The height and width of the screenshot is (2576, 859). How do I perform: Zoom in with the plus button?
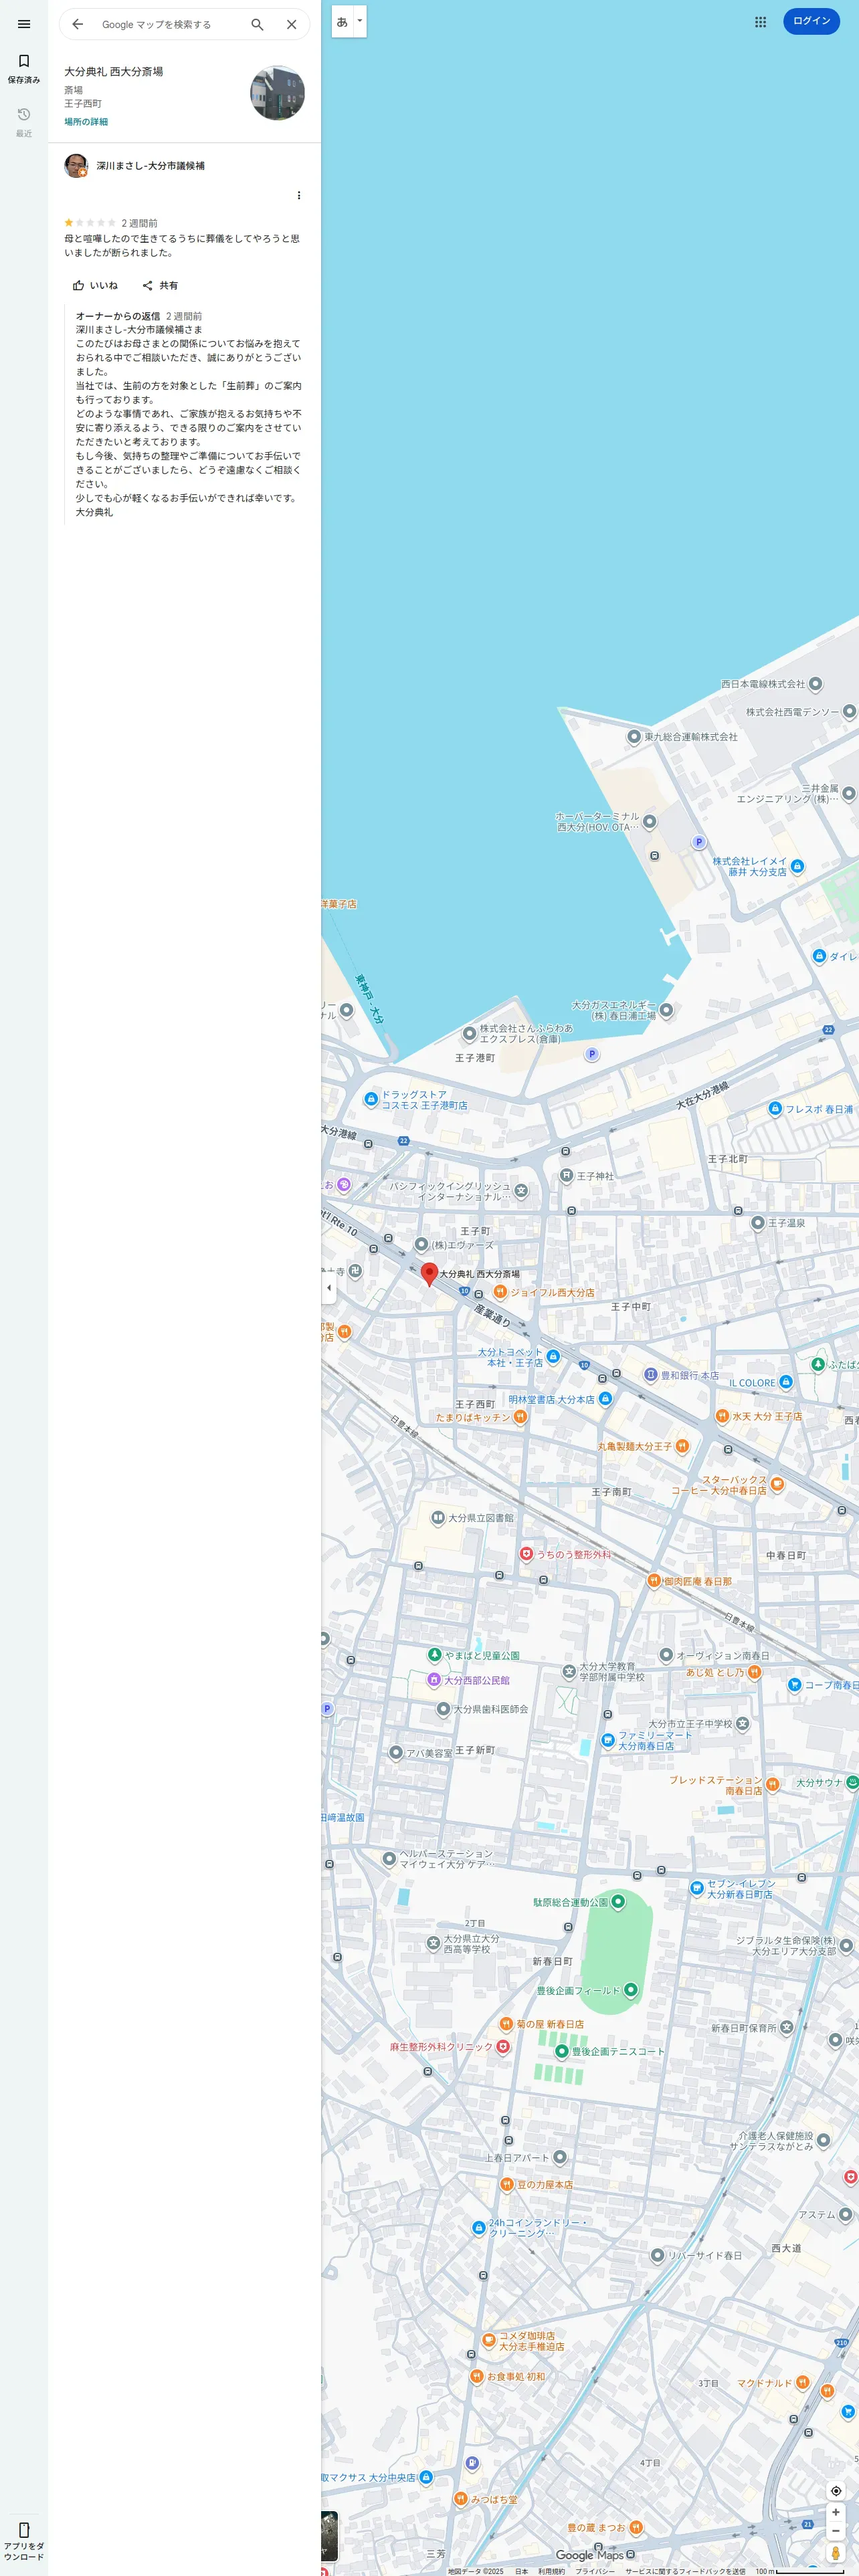pyautogui.click(x=836, y=2512)
